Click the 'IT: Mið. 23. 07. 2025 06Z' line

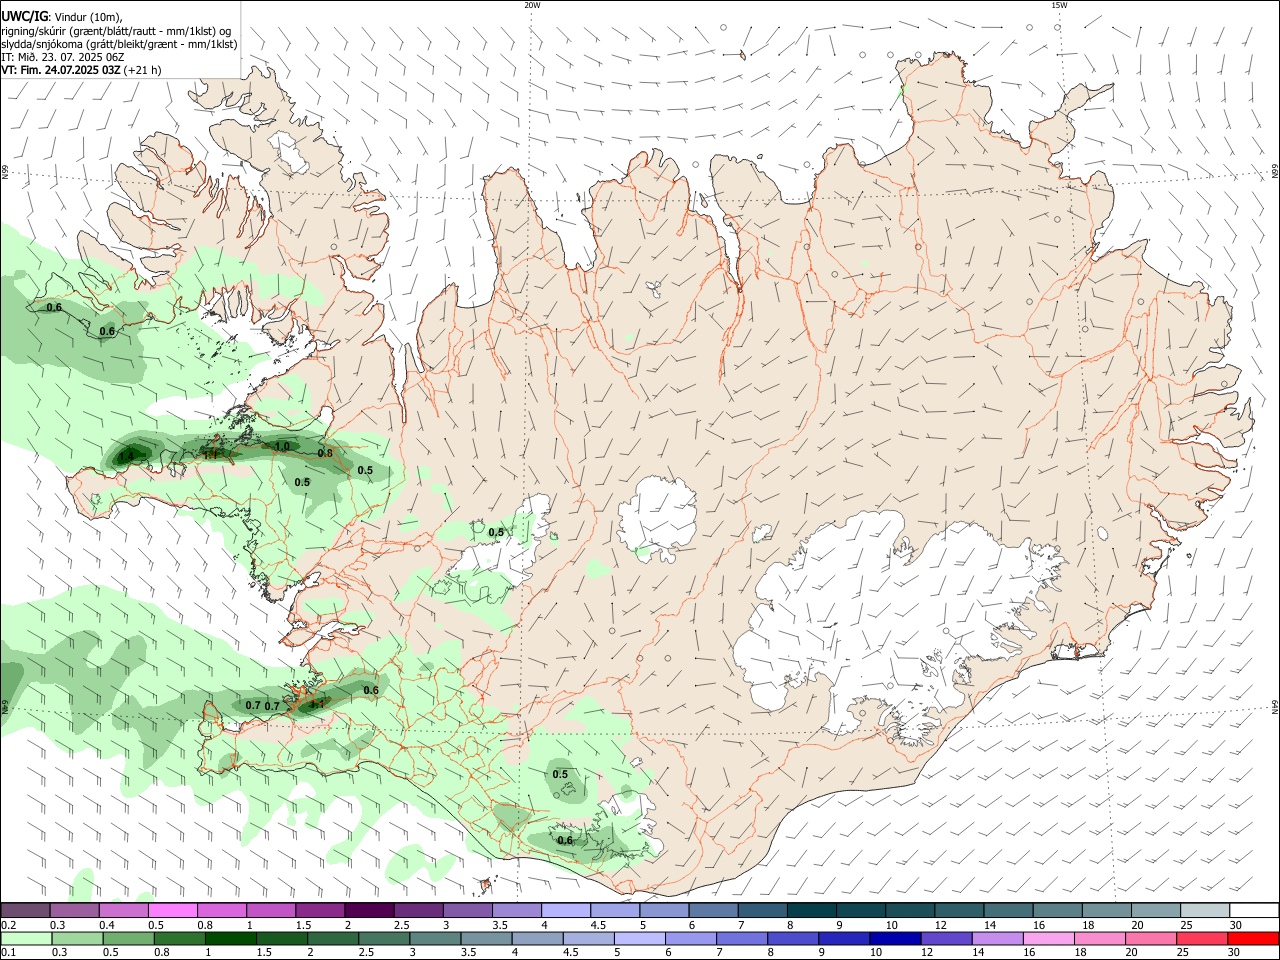(63, 57)
